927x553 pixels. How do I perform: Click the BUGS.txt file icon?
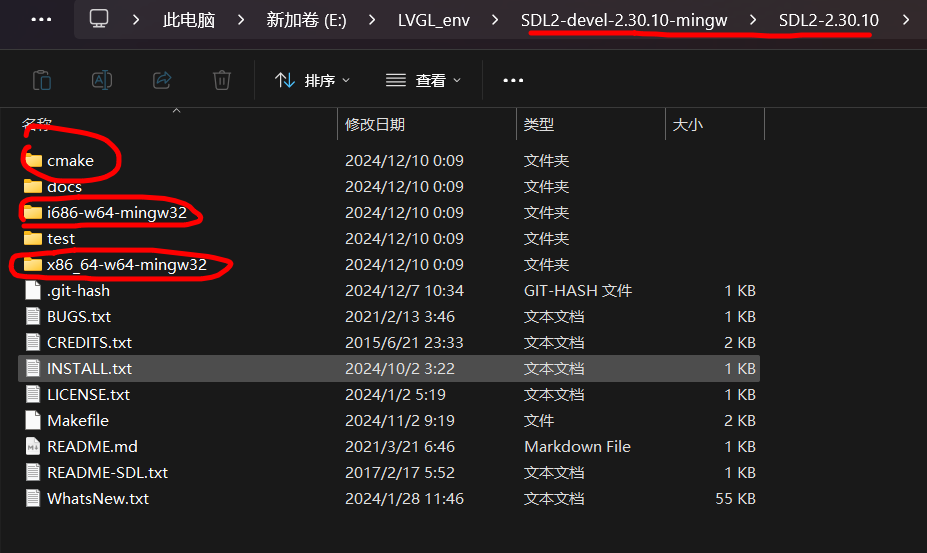pos(33,316)
